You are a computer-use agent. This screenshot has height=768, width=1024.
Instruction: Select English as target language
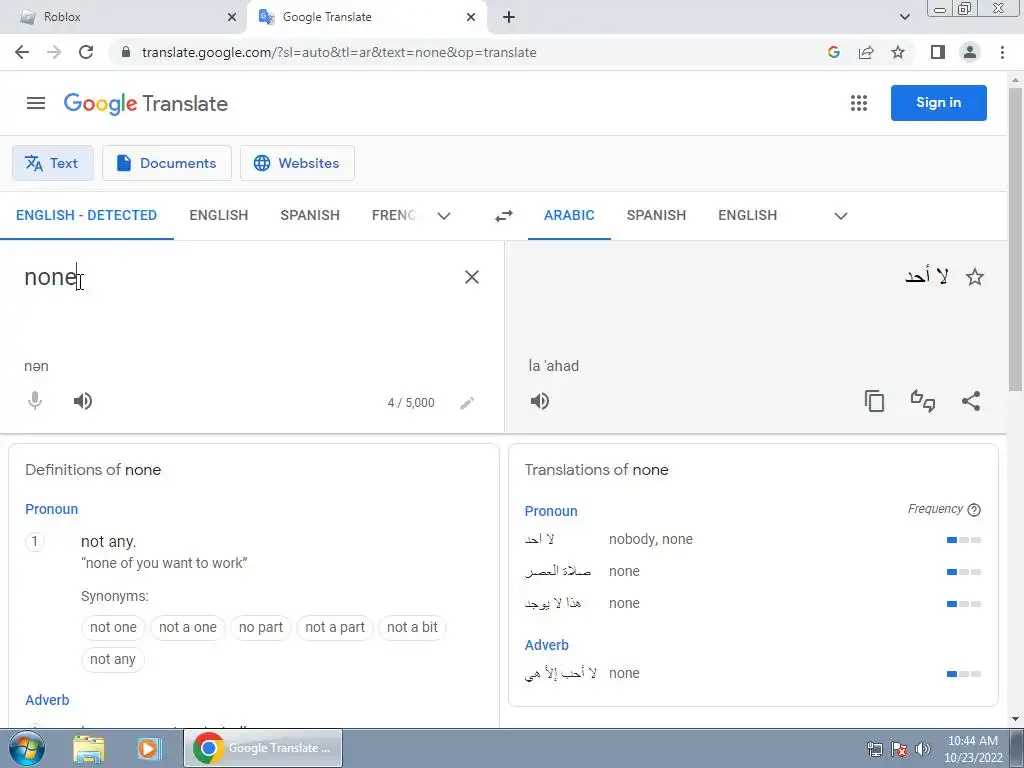point(748,216)
